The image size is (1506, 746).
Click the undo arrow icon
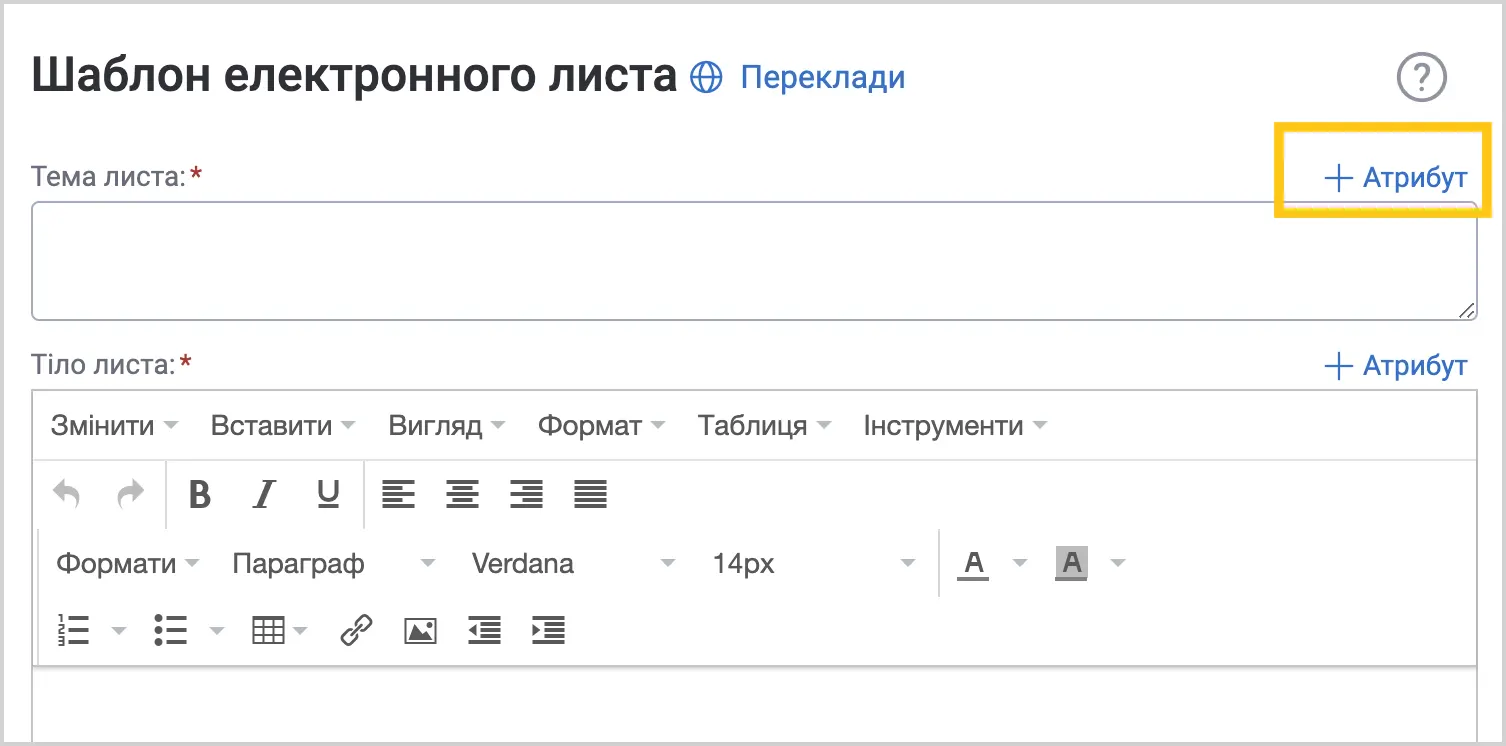click(67, 494)
